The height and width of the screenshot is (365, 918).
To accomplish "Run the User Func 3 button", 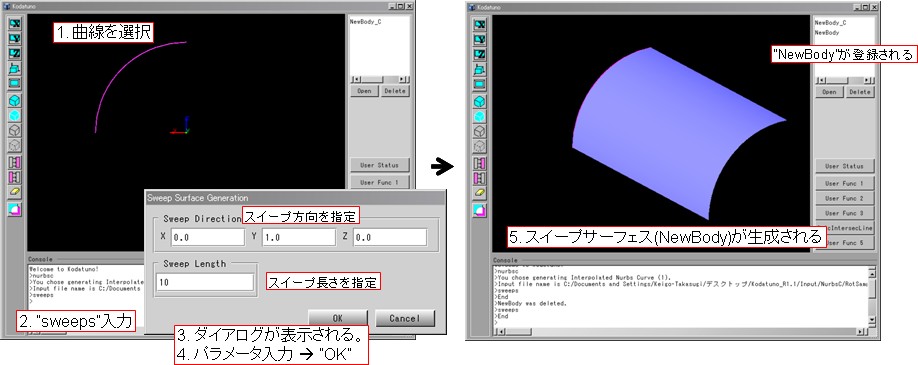I will (x=844, y=213).
